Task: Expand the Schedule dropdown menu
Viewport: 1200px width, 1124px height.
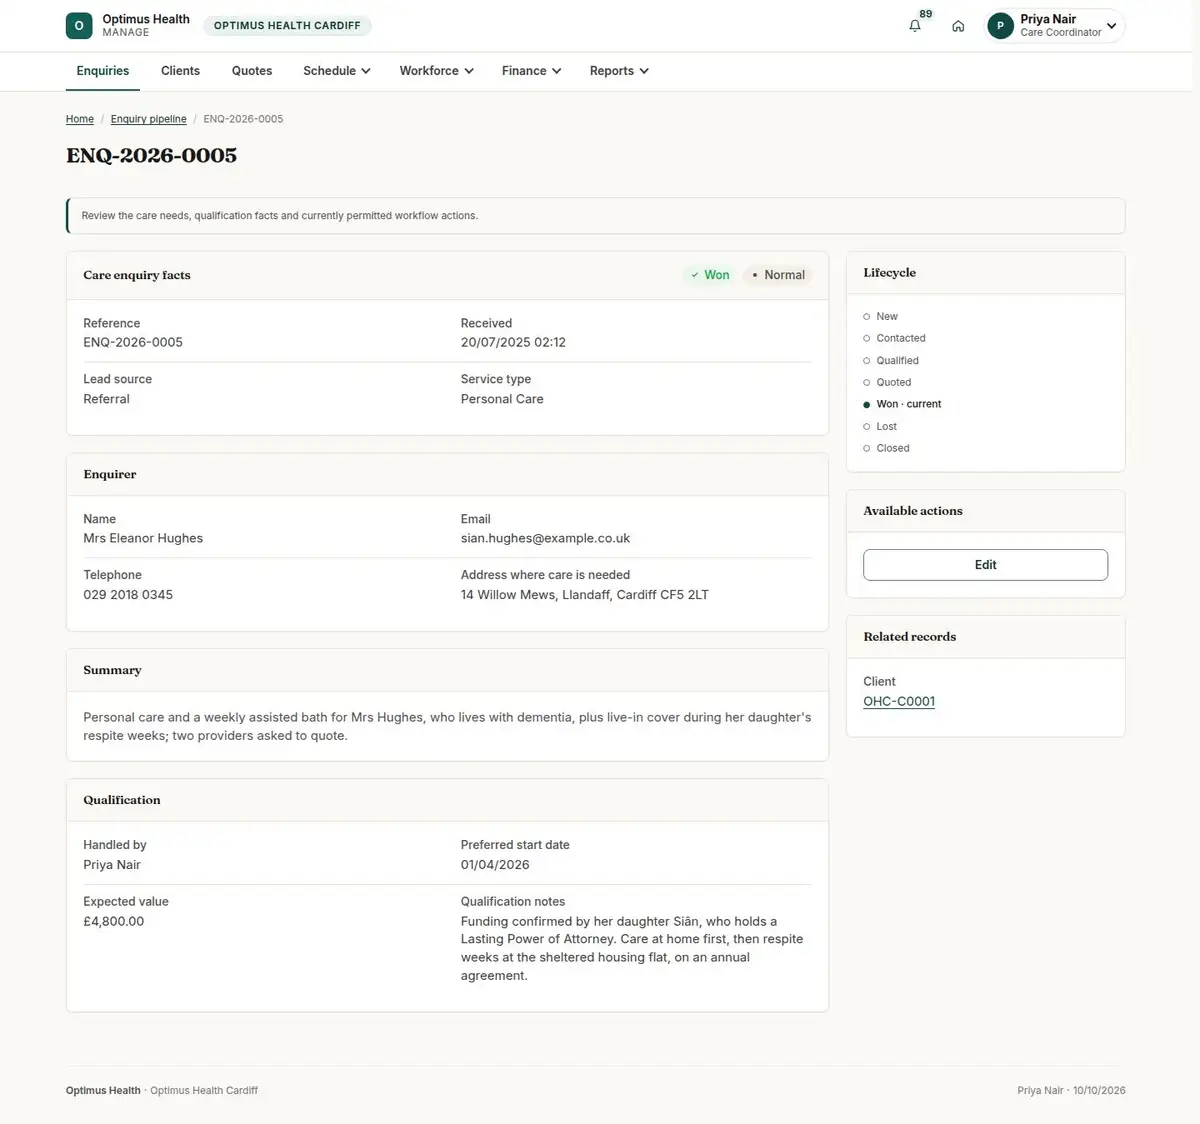Action: tap(337, 71)
